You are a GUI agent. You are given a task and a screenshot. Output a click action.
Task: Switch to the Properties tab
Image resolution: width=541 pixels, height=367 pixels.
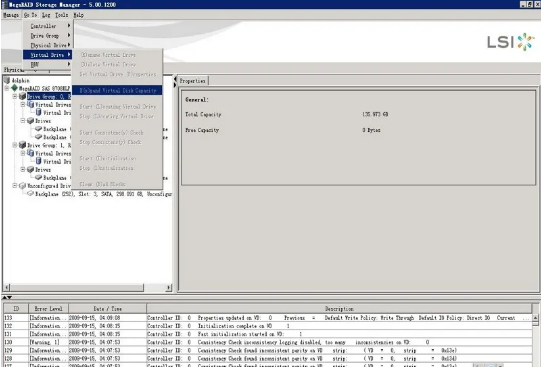pos(193,81)
